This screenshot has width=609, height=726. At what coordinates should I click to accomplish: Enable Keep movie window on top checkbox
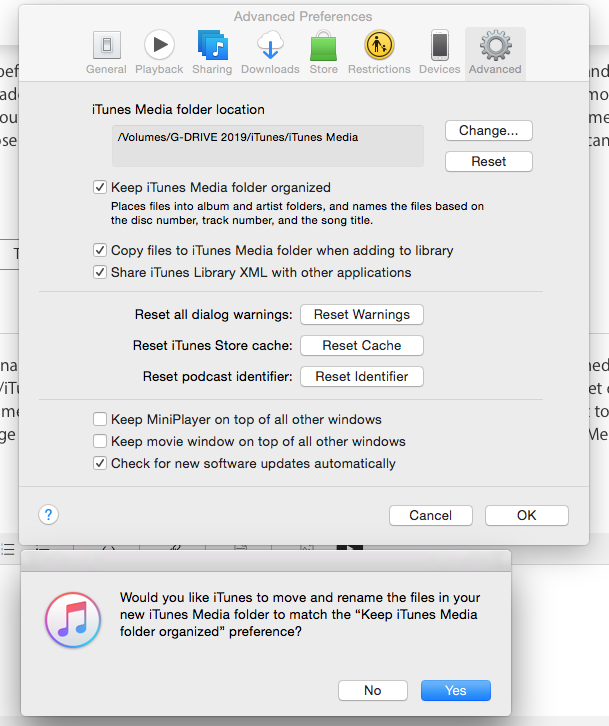(x=100, y=441)
